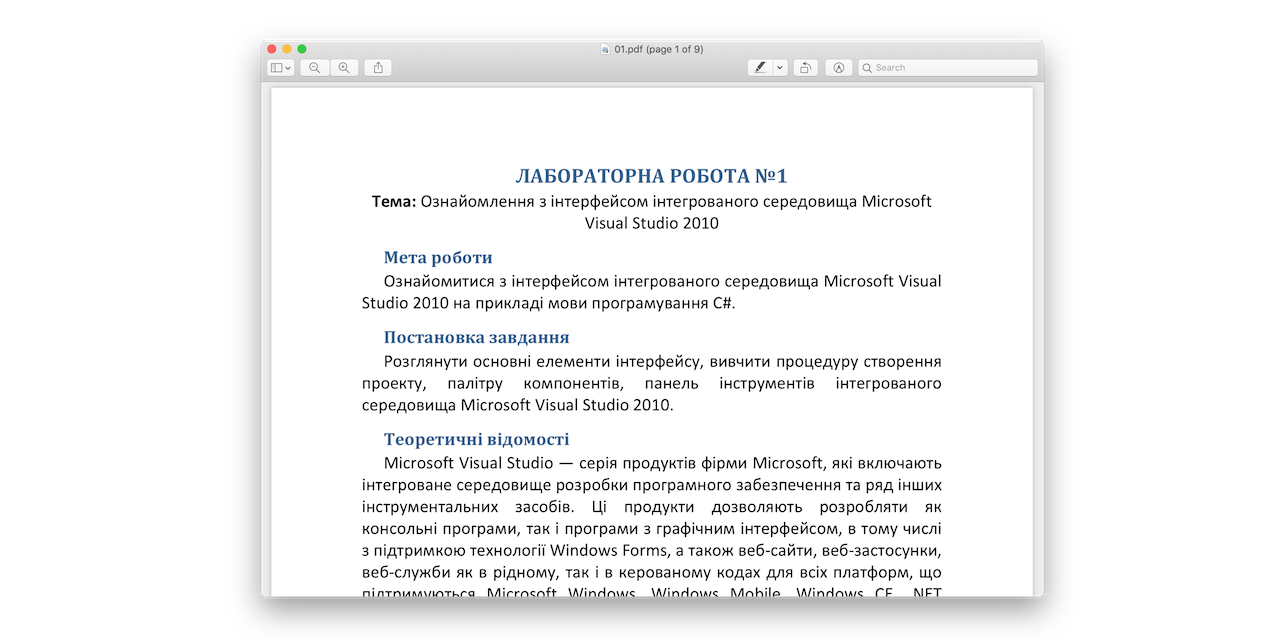
Task: Click the bold word 'Тема:'
Action: 394,201
